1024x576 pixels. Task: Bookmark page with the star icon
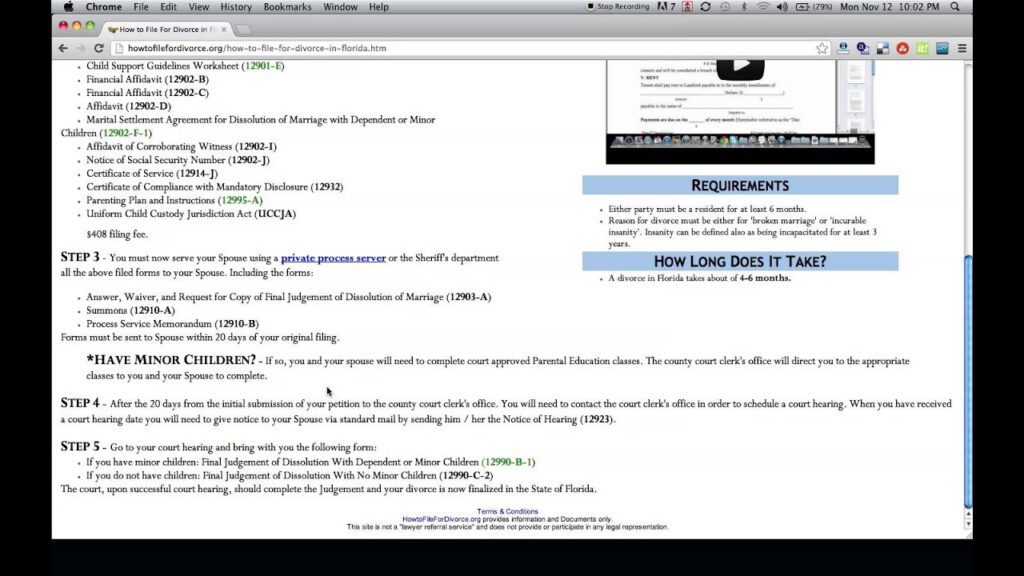point(822,48)
